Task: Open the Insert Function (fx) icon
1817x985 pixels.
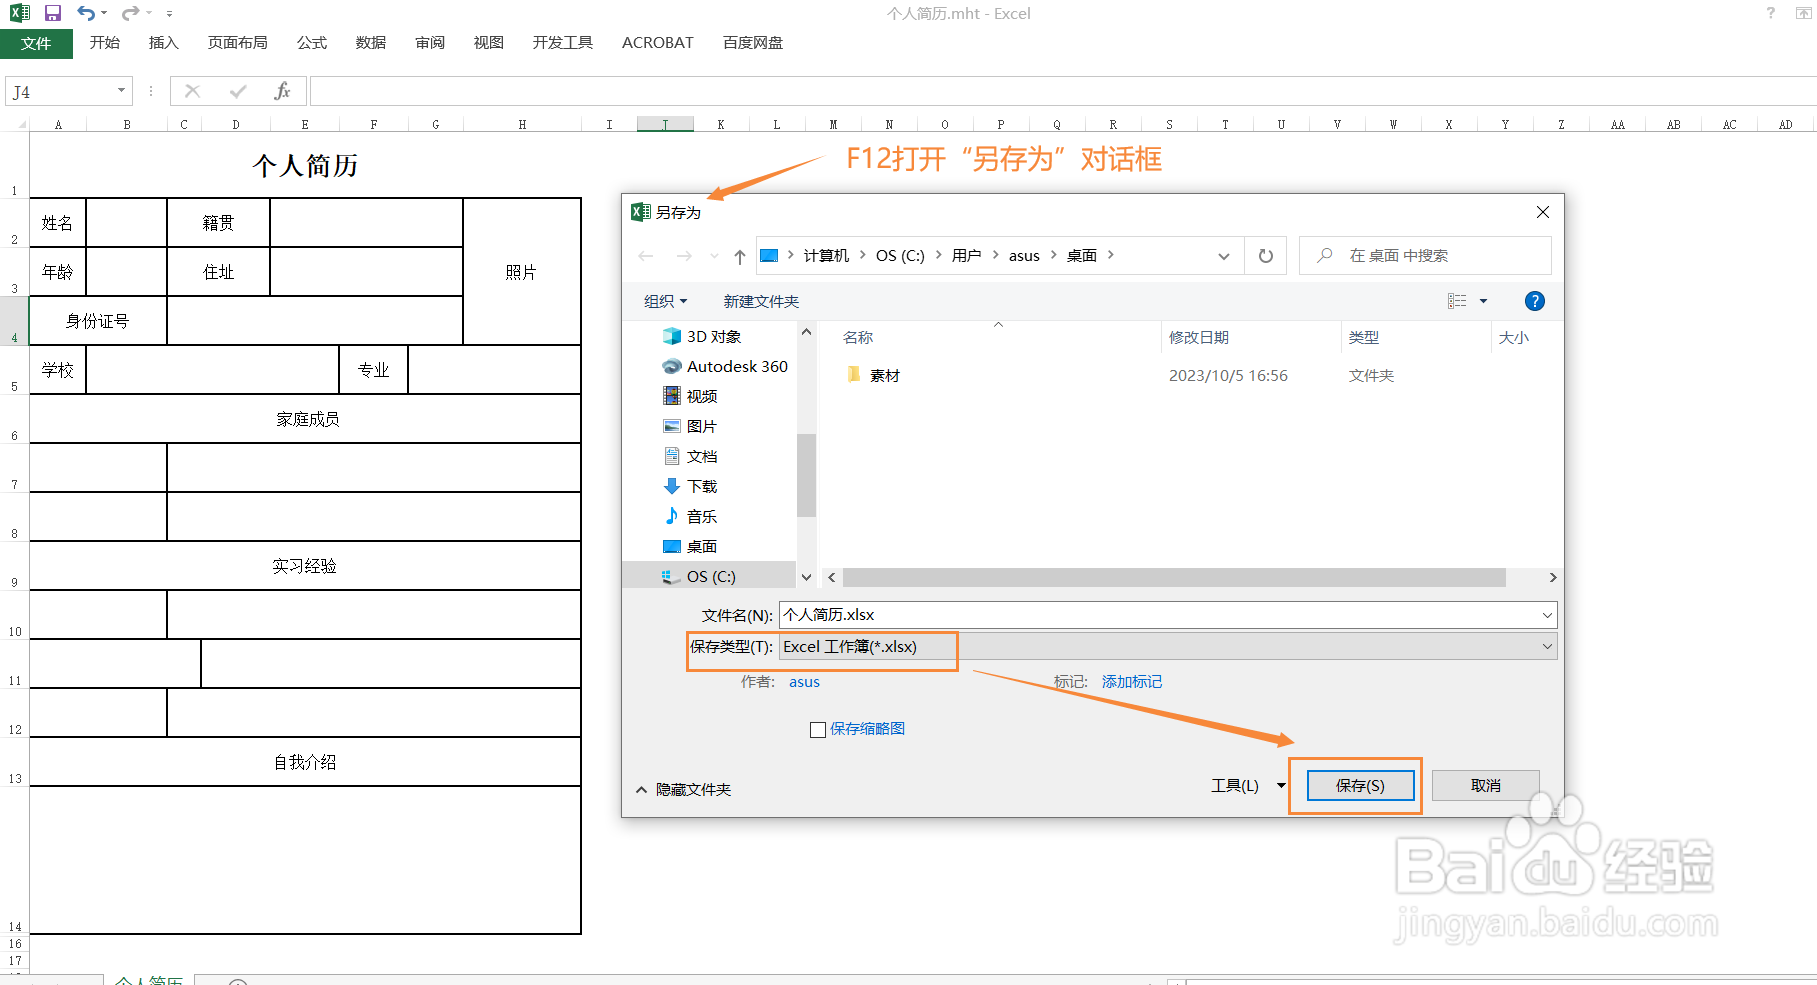Action: click(283, 90)
